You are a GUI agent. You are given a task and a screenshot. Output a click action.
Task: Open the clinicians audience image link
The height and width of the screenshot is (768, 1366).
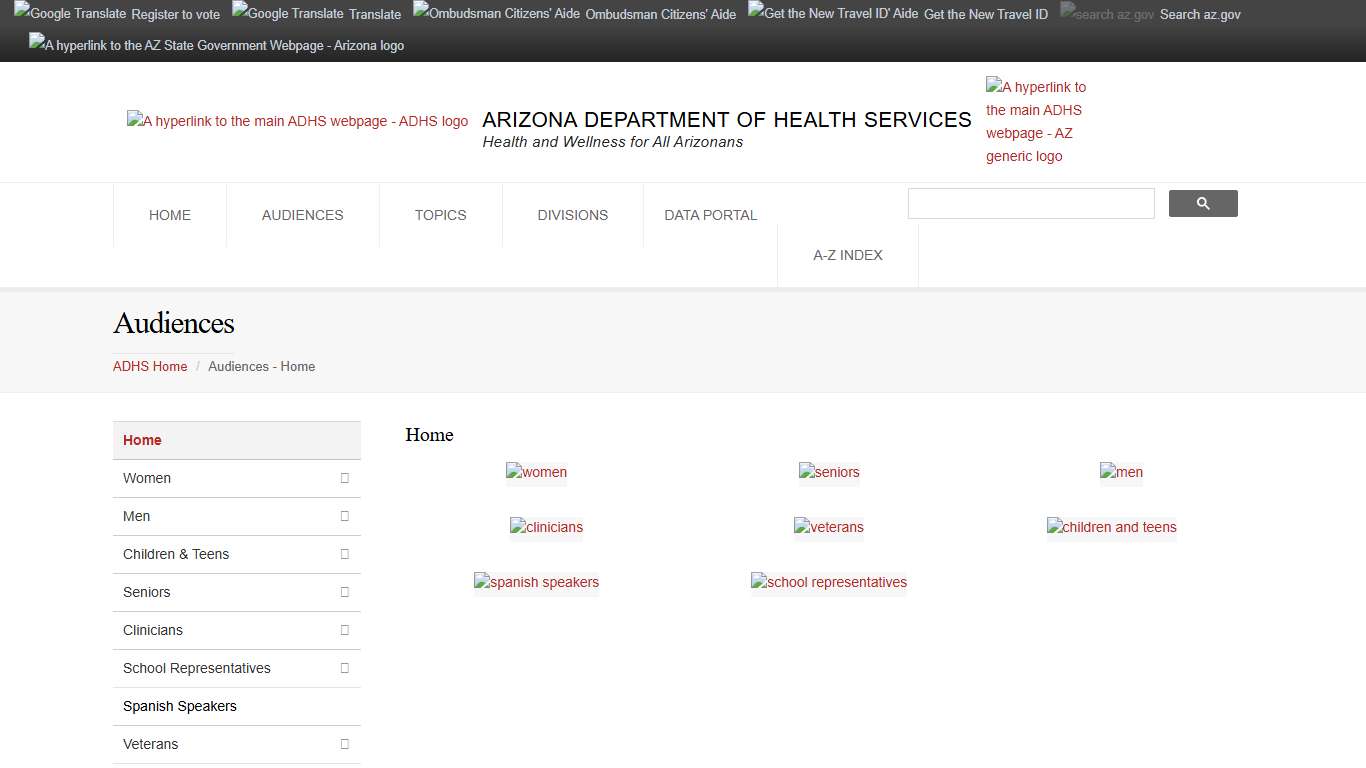coord(546,527)
